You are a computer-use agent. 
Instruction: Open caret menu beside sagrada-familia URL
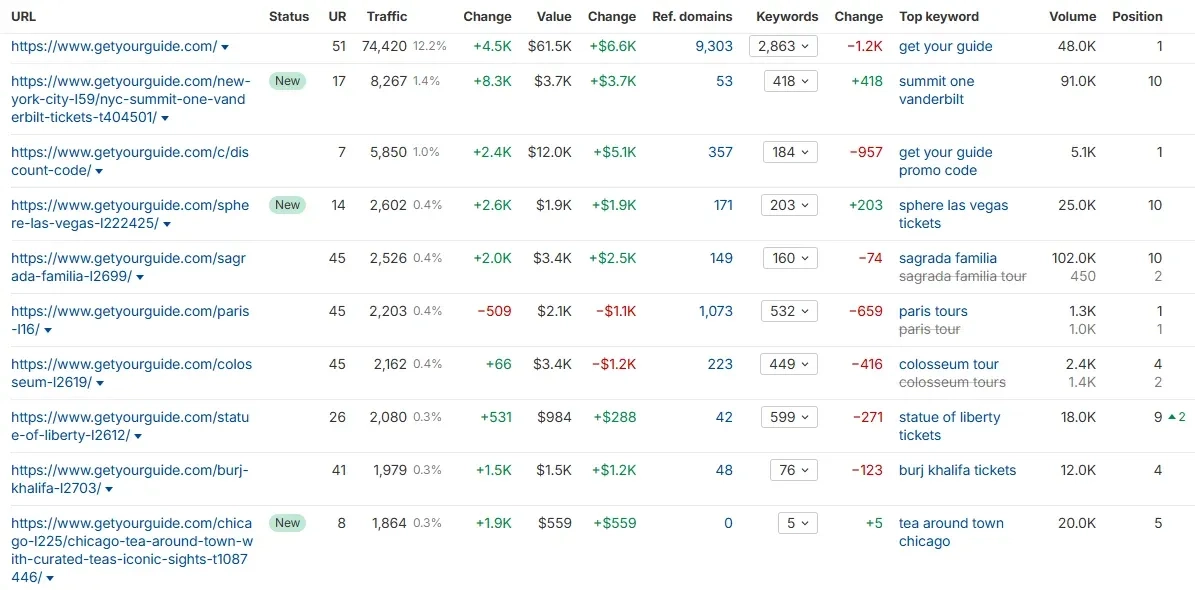[x=139, y=277]
